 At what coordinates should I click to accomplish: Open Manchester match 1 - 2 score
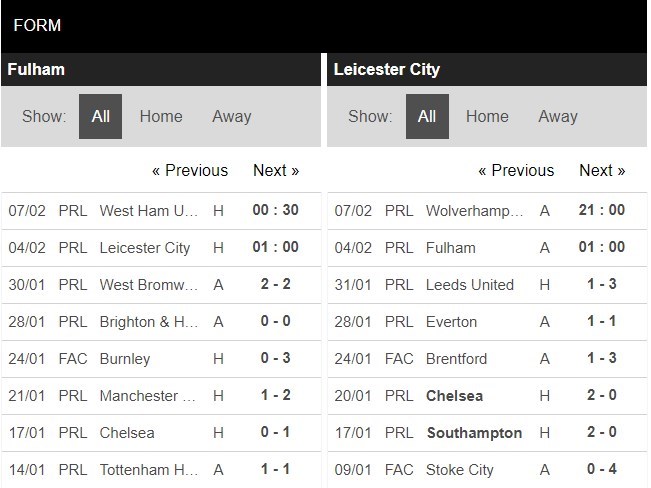[276, 396]
